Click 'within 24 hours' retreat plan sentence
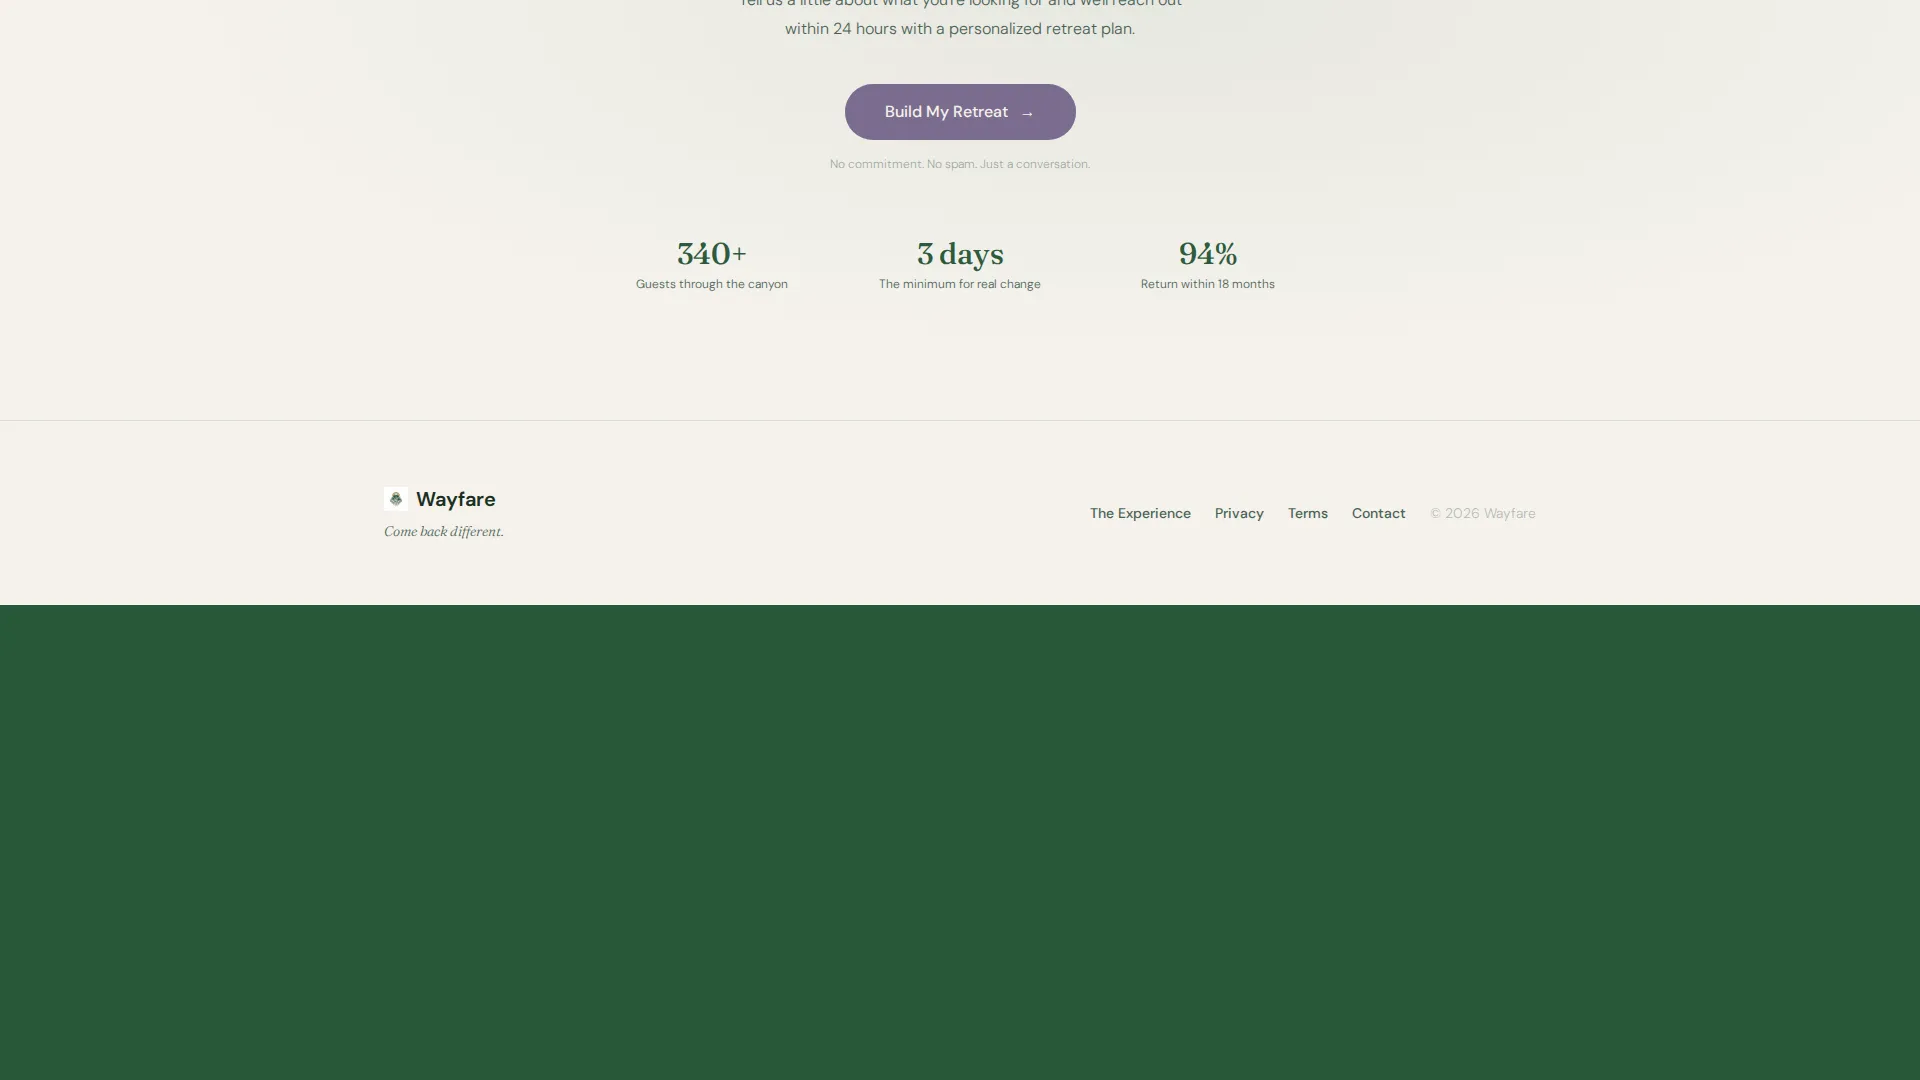 (x=960, y=29)
